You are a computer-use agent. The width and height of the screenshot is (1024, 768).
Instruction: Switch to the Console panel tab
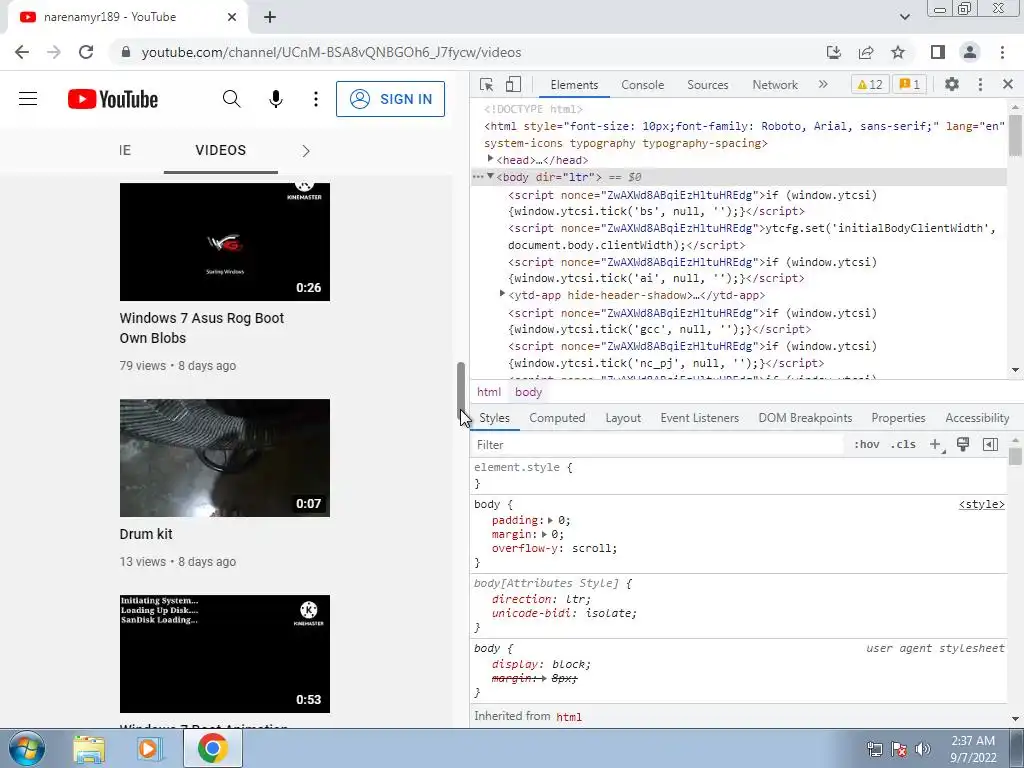643,85
